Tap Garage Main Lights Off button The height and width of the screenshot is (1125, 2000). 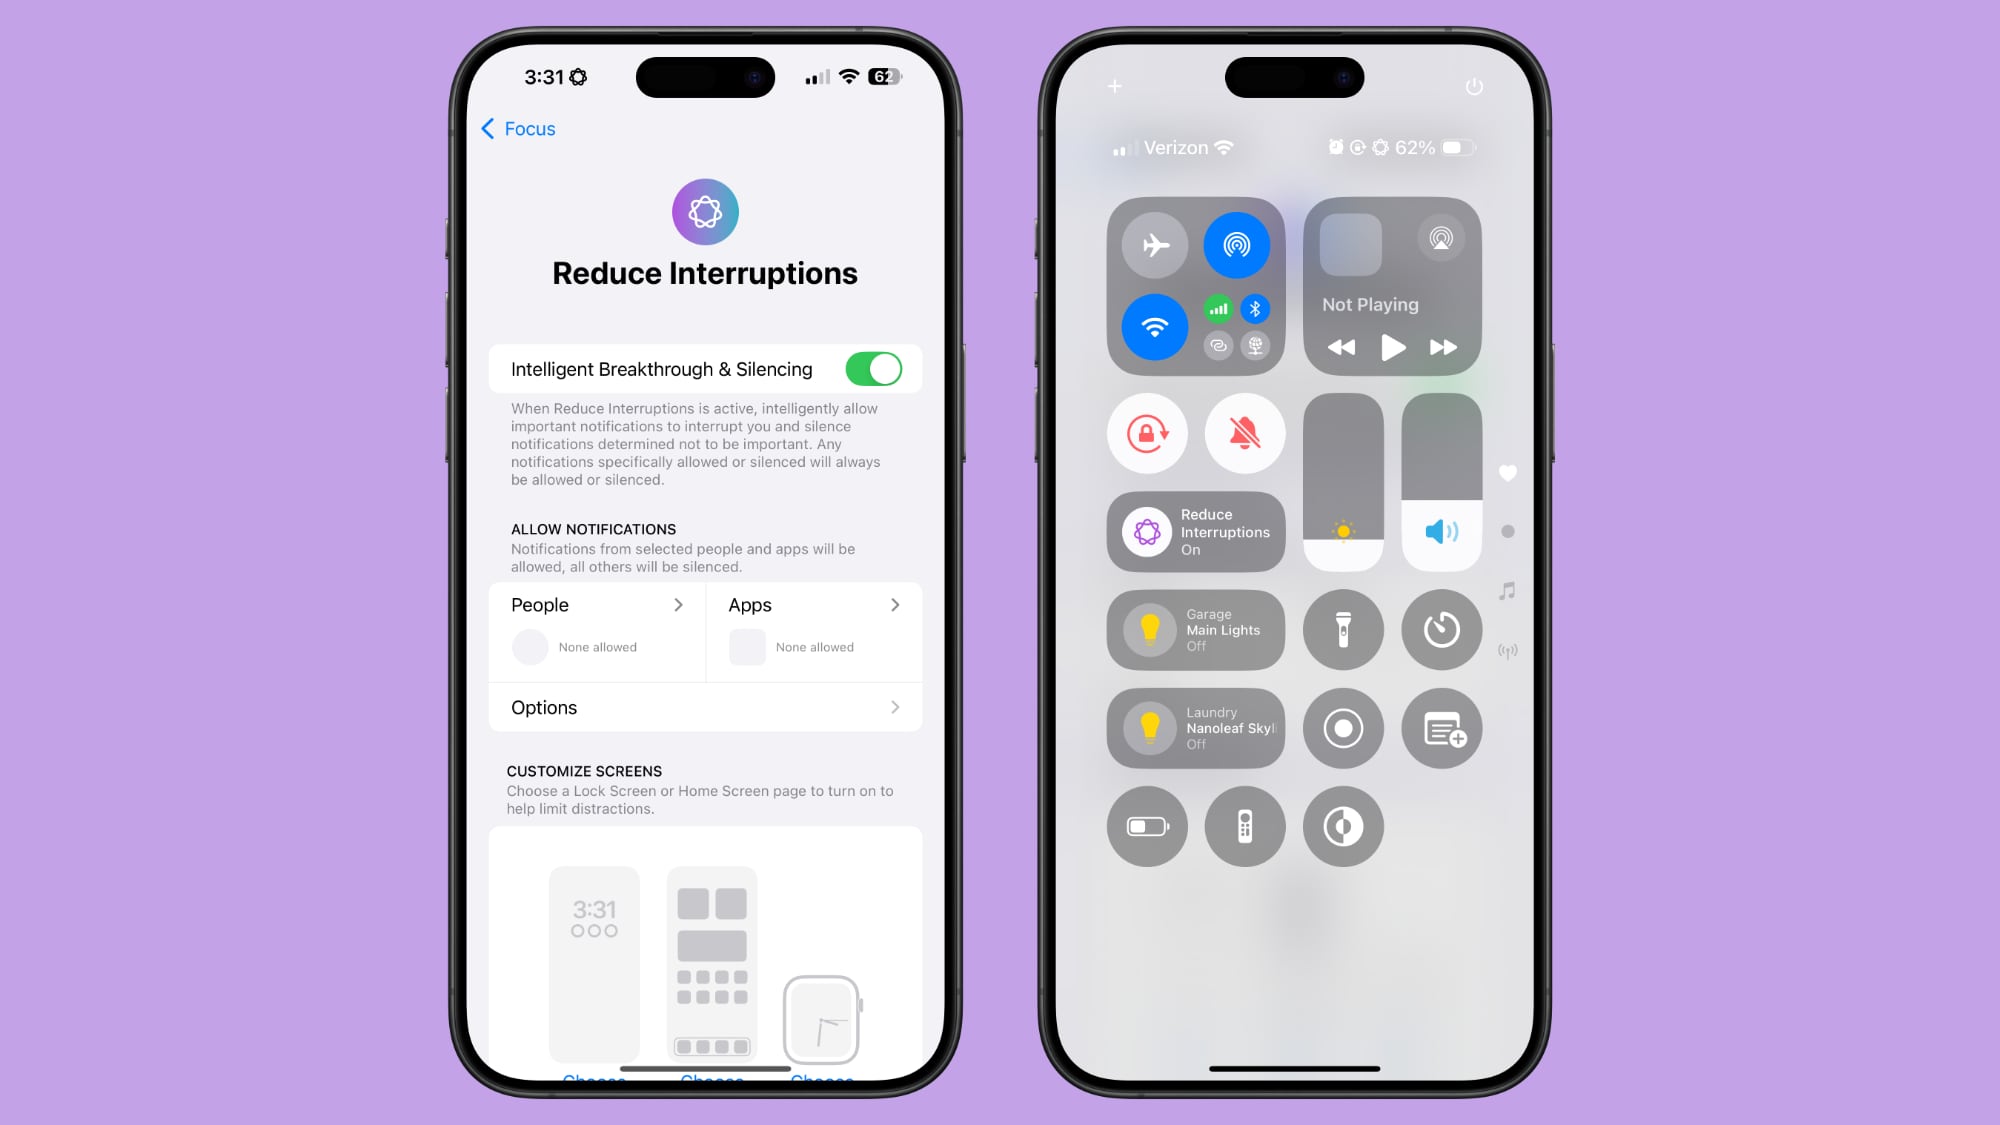tap(1195, 629)
